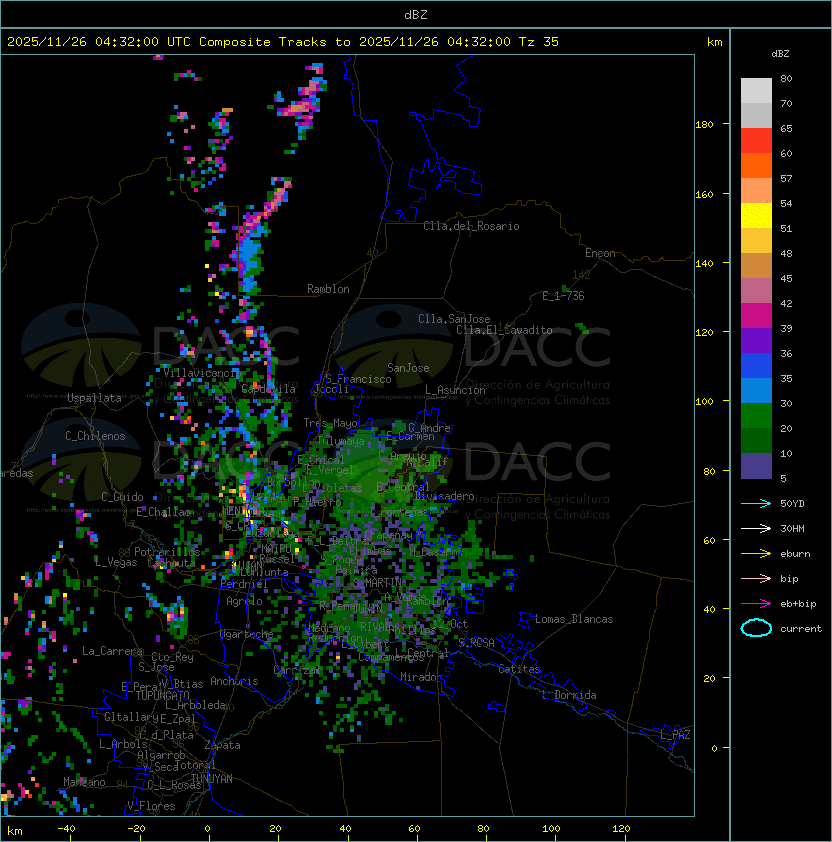This screenshot has height=842, width=832.
Task: Pick the purple swatch between 39 and 36
Action: (x=756, y=341)
